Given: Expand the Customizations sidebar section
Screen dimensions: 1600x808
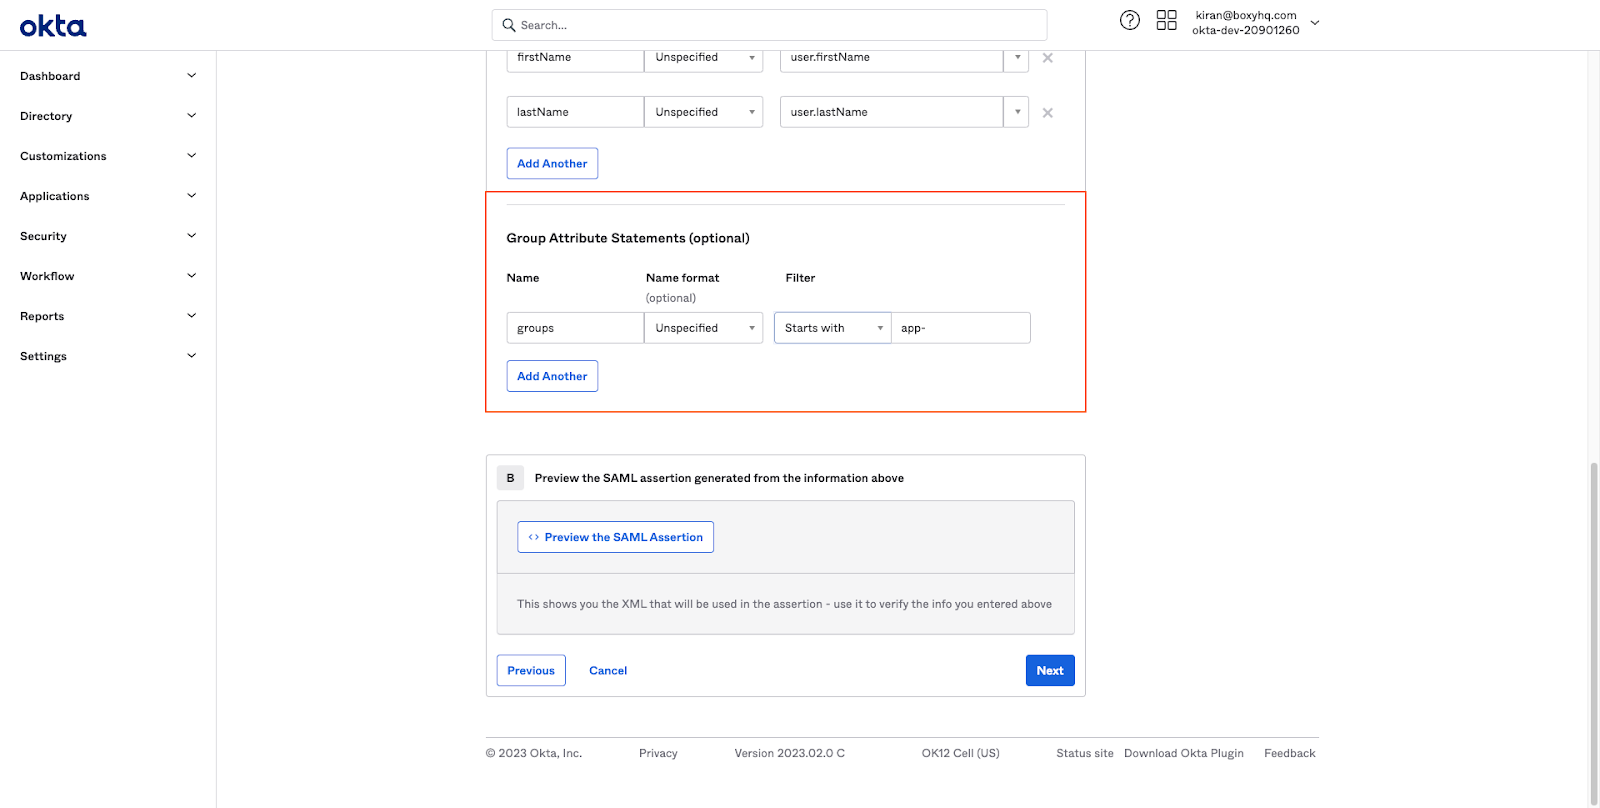Looking at the screenshot, I should (x=192, y=156).
